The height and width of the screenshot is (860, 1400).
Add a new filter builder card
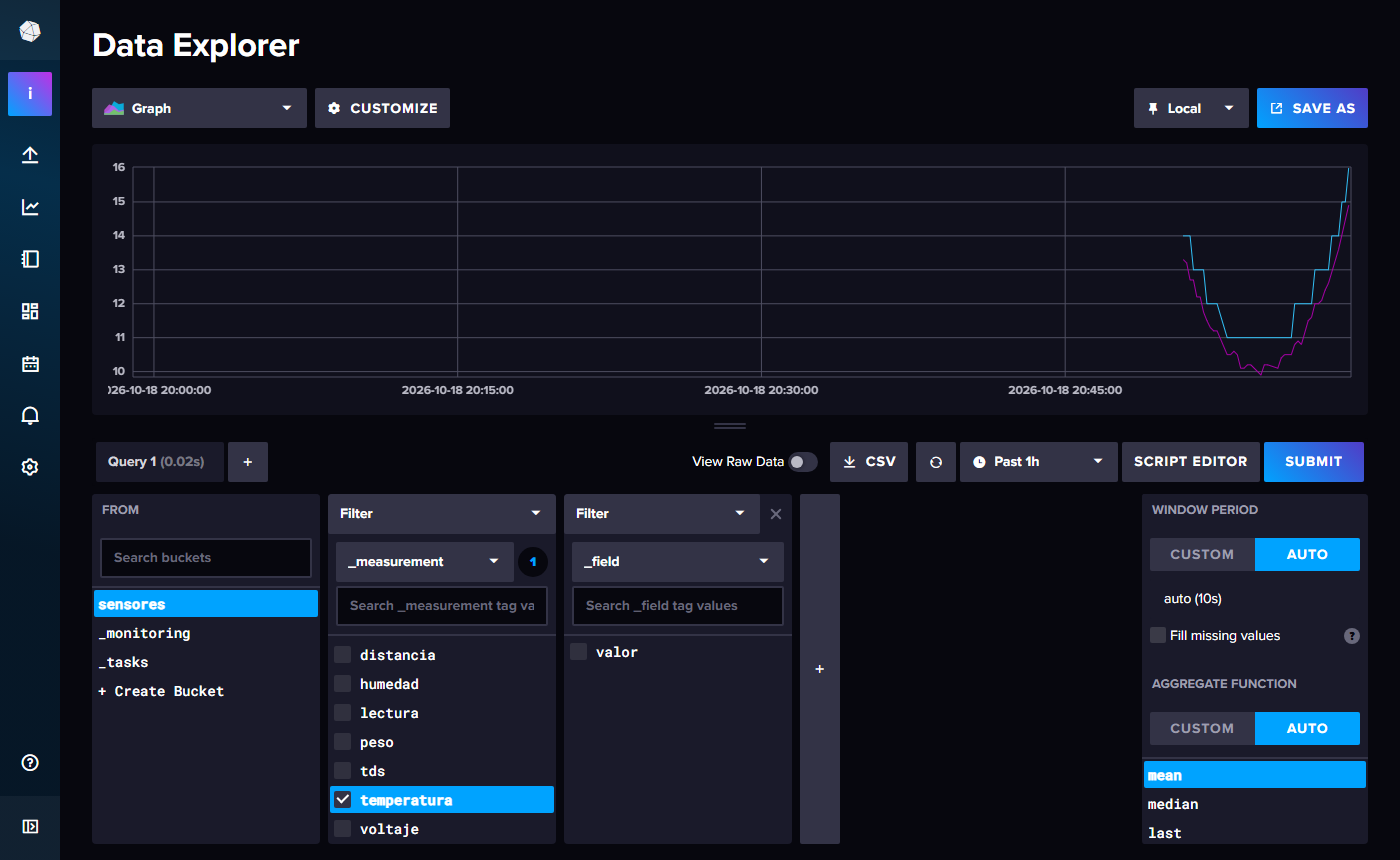[x=820, y=669]
